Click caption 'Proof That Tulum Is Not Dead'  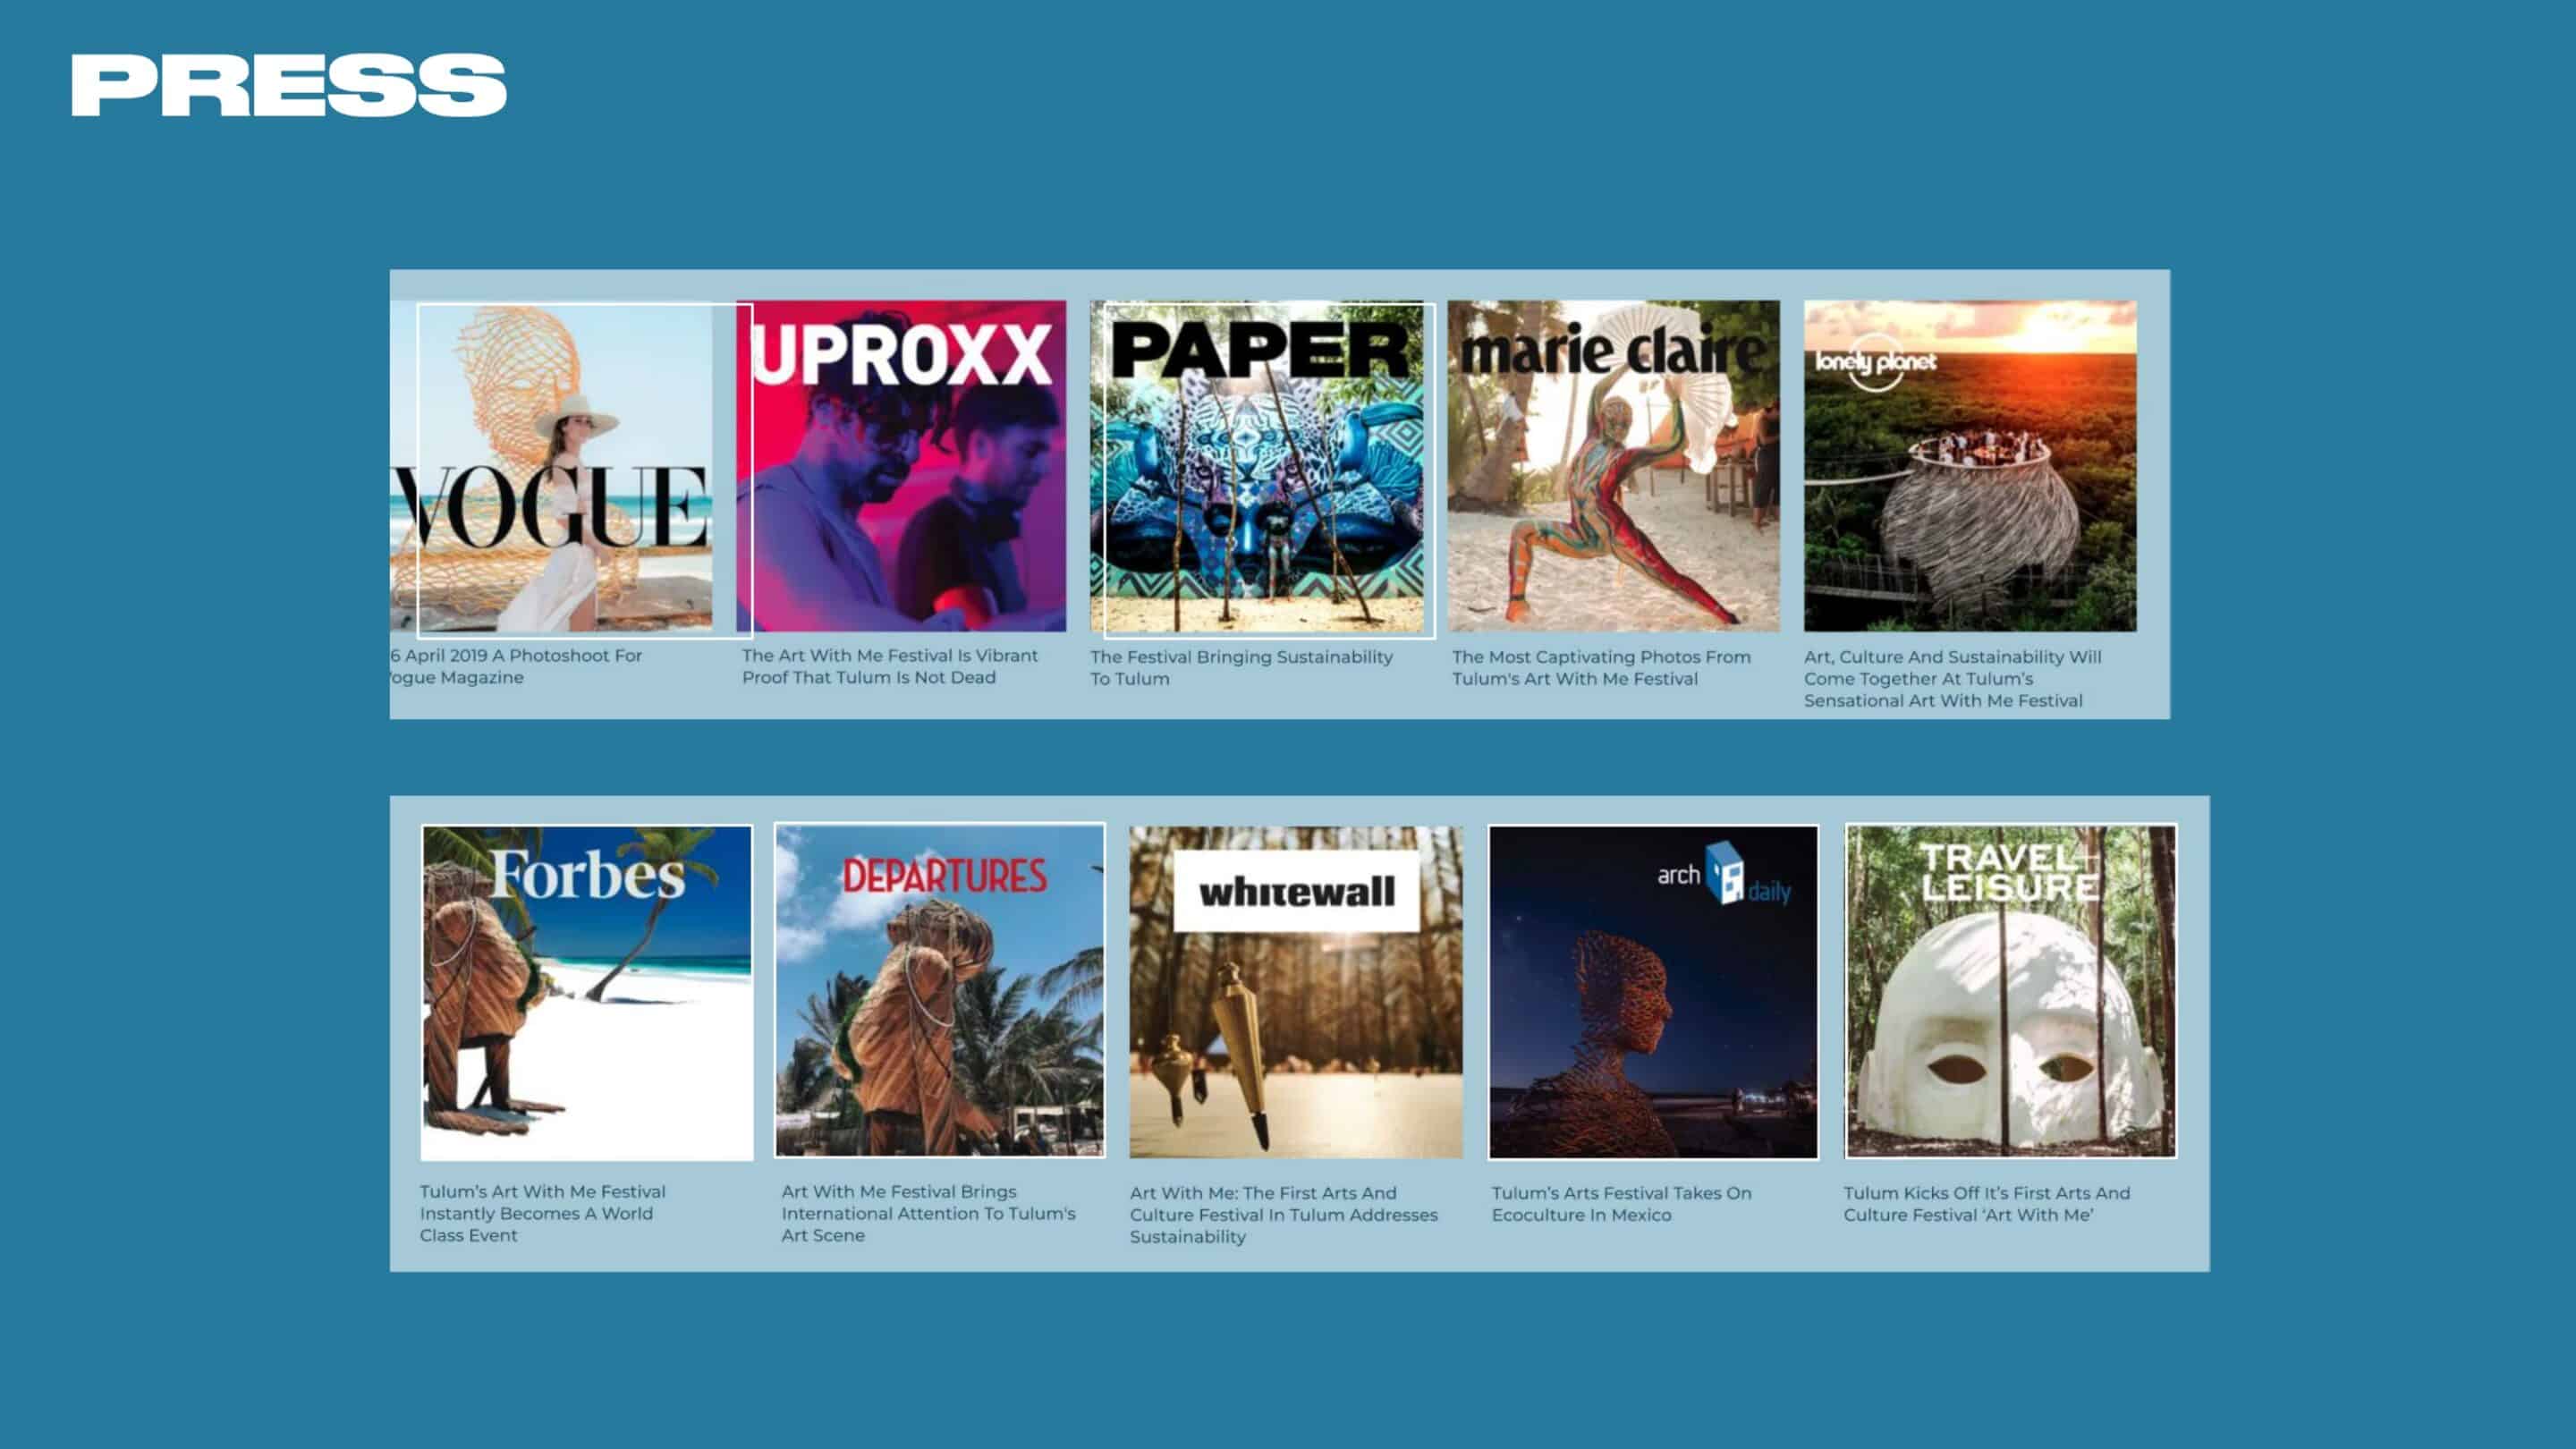tap(869, 677)
